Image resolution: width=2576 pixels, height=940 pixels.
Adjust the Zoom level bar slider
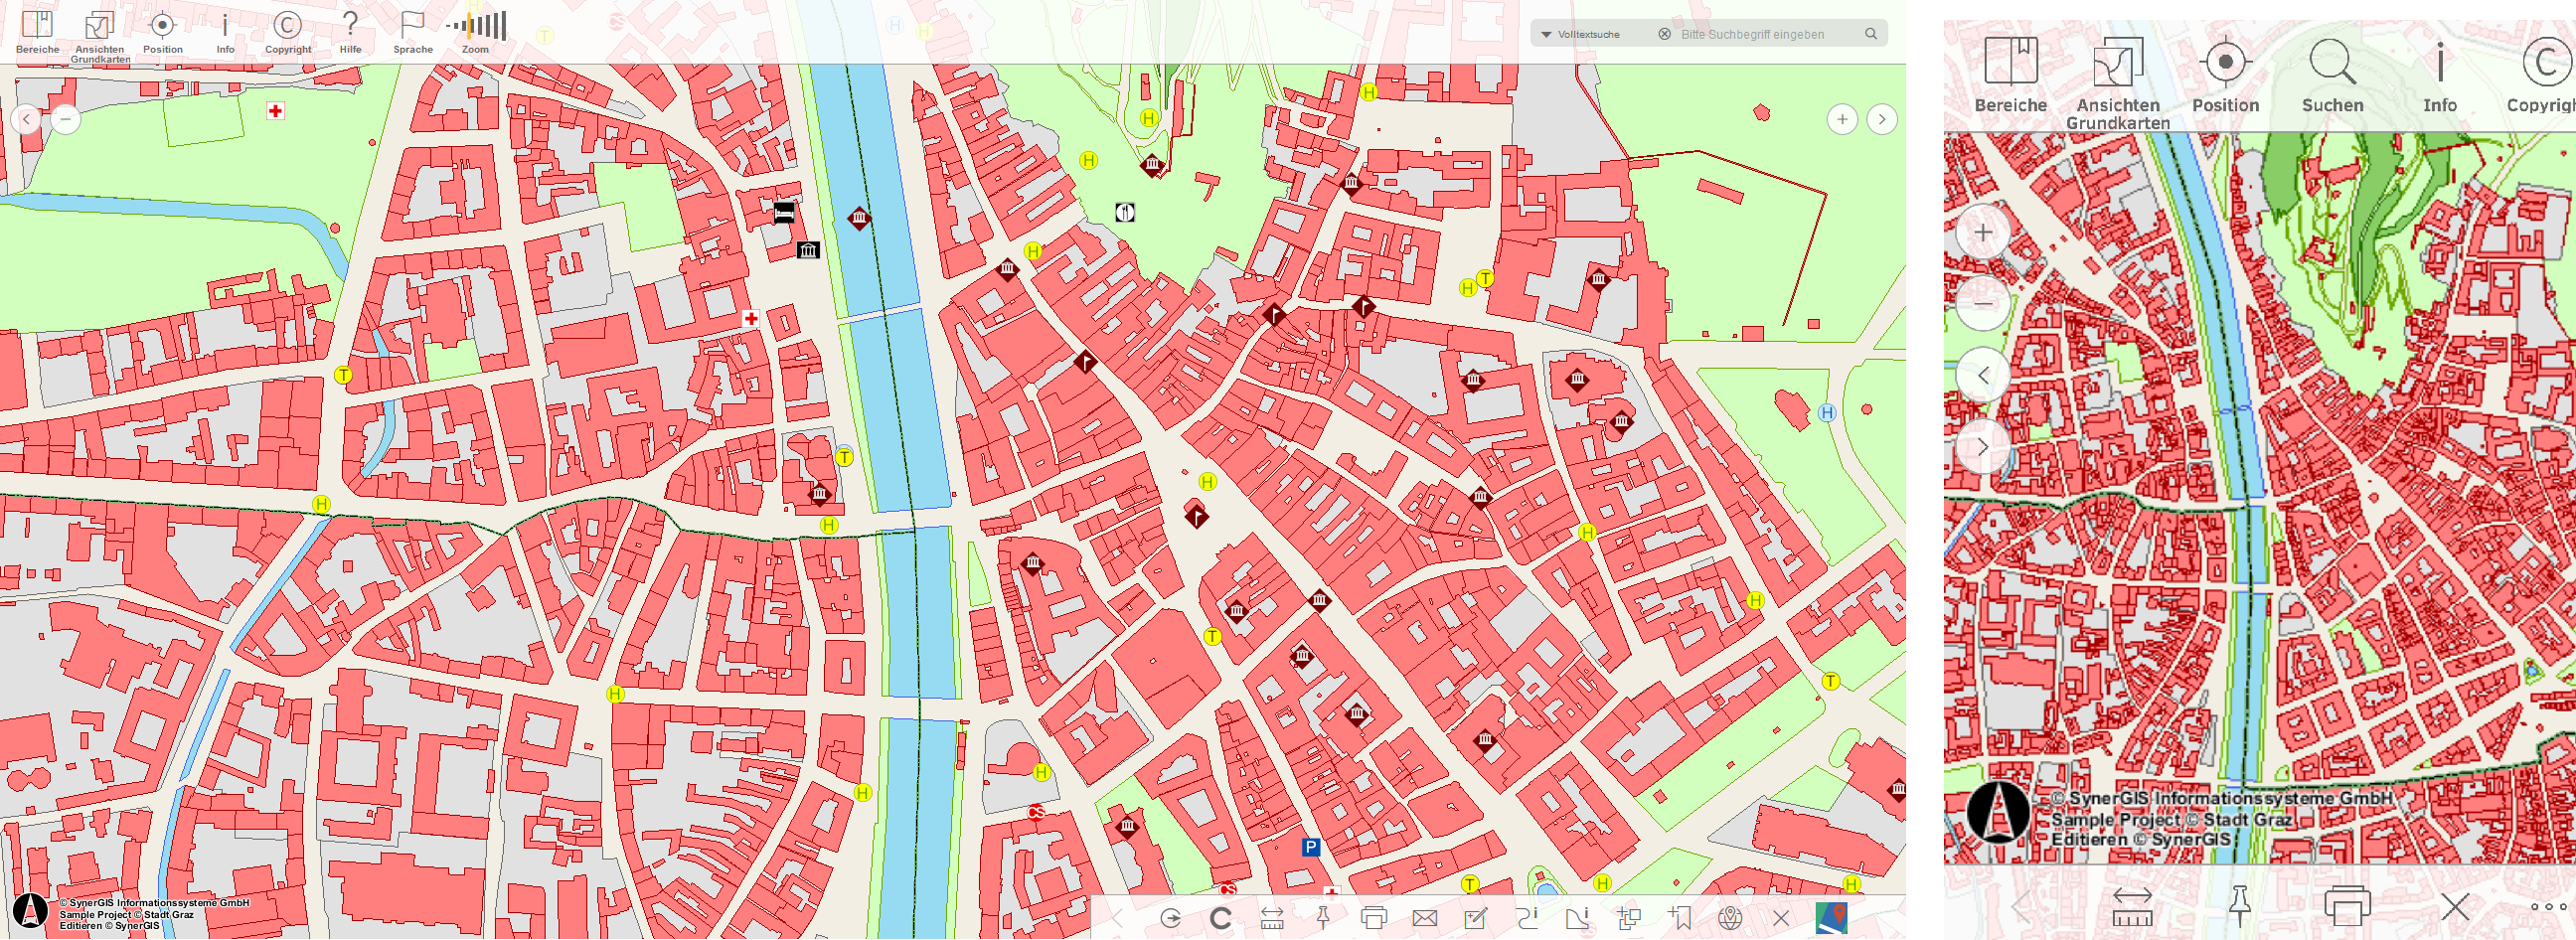pos(477,27)
